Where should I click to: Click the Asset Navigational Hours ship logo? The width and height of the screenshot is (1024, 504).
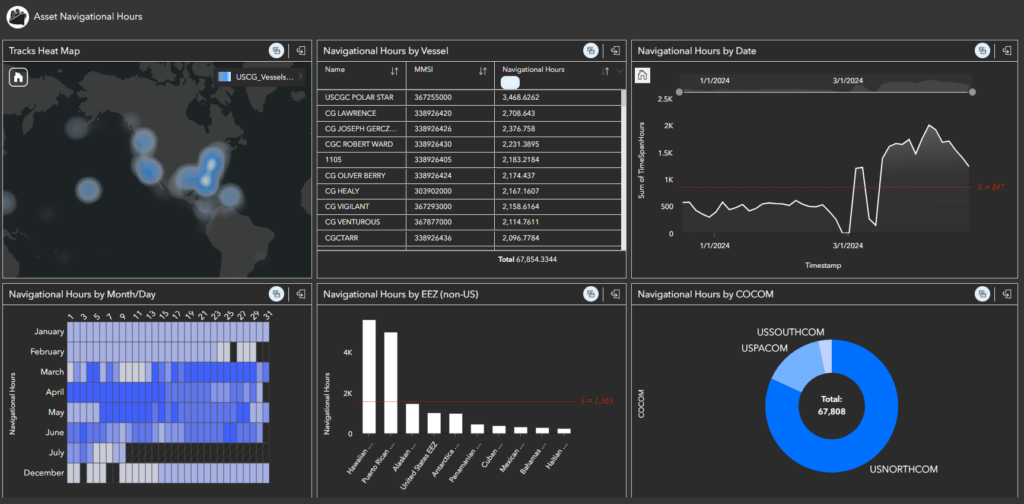(x=17, y=16)
